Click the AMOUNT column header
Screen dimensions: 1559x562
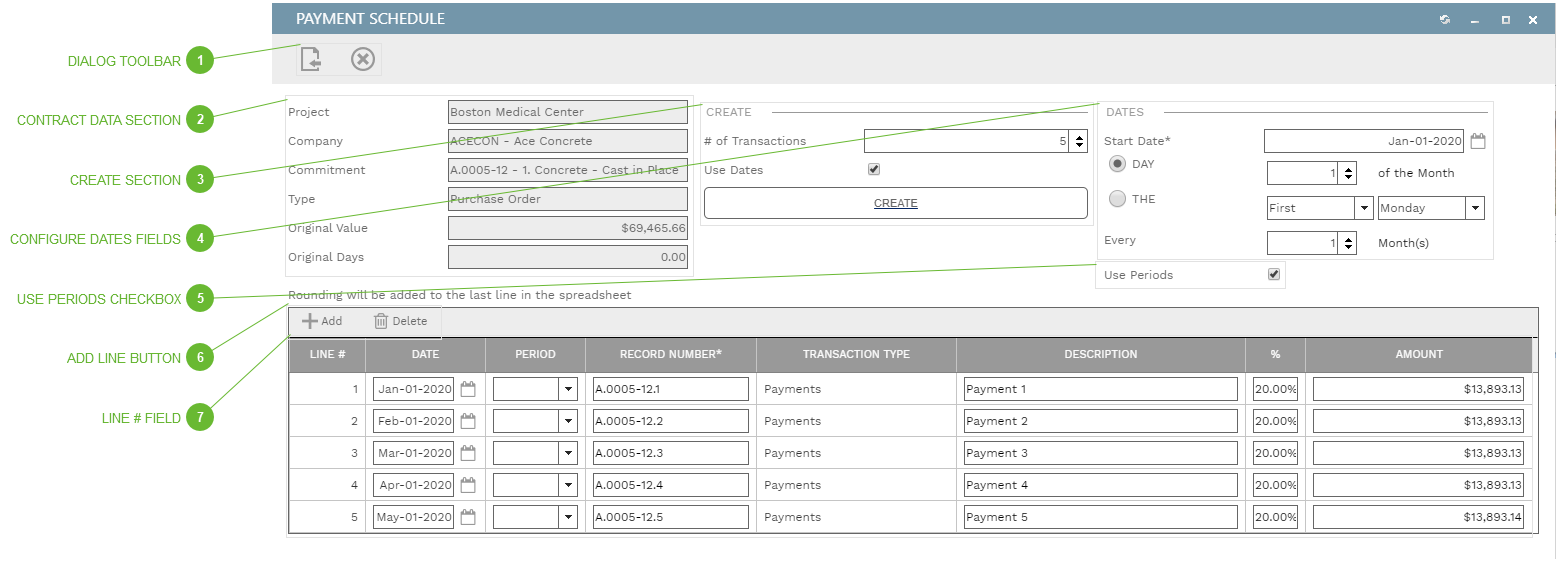(x=1419, y=354)
